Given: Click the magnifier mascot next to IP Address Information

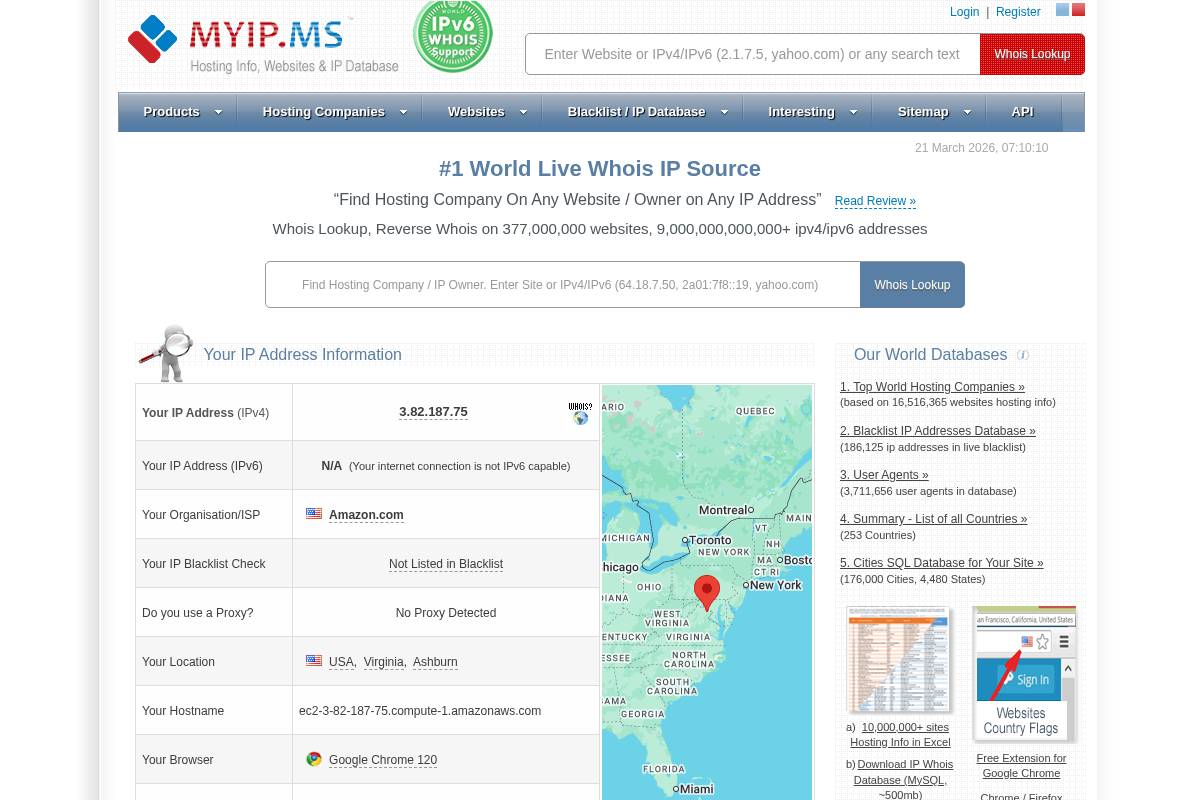Looking at the screenshot, I should tap(166, 353).
